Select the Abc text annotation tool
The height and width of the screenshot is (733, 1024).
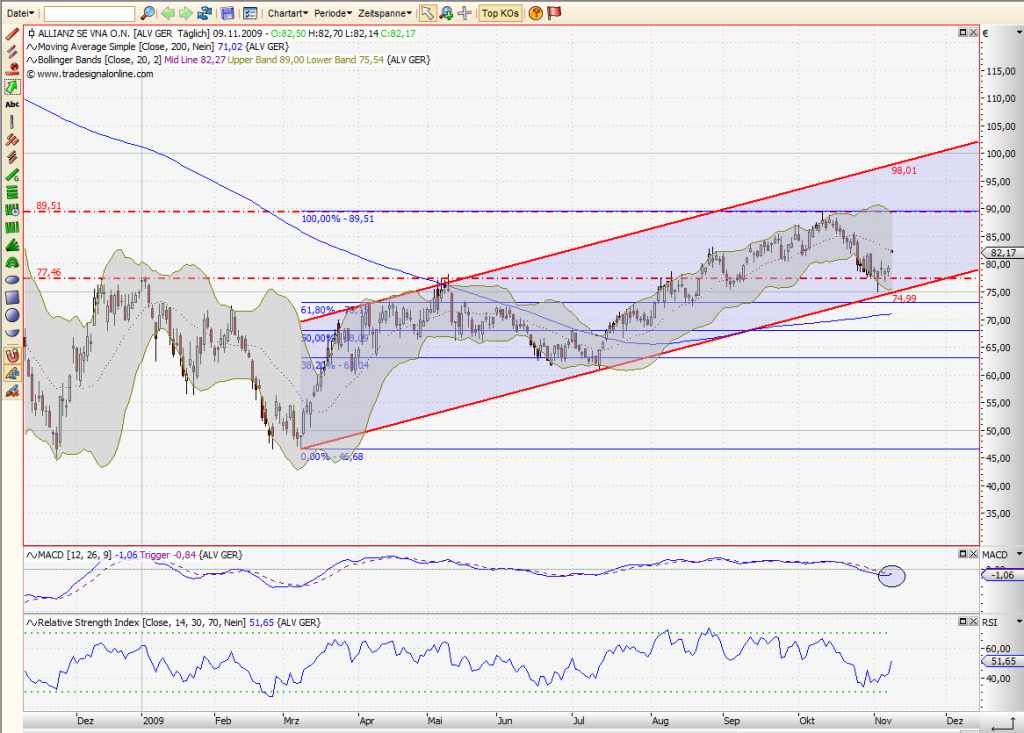12,105
